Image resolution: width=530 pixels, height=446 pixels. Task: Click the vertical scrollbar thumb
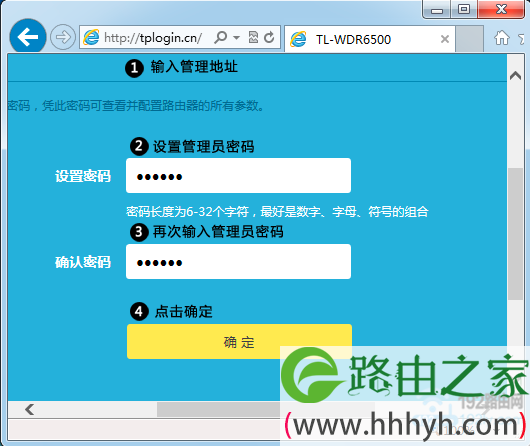[x=515, y=233]
